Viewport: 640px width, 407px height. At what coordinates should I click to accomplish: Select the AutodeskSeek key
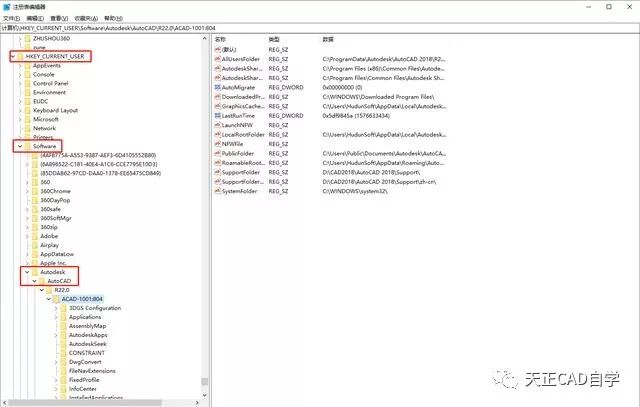[x=88, y=344]
